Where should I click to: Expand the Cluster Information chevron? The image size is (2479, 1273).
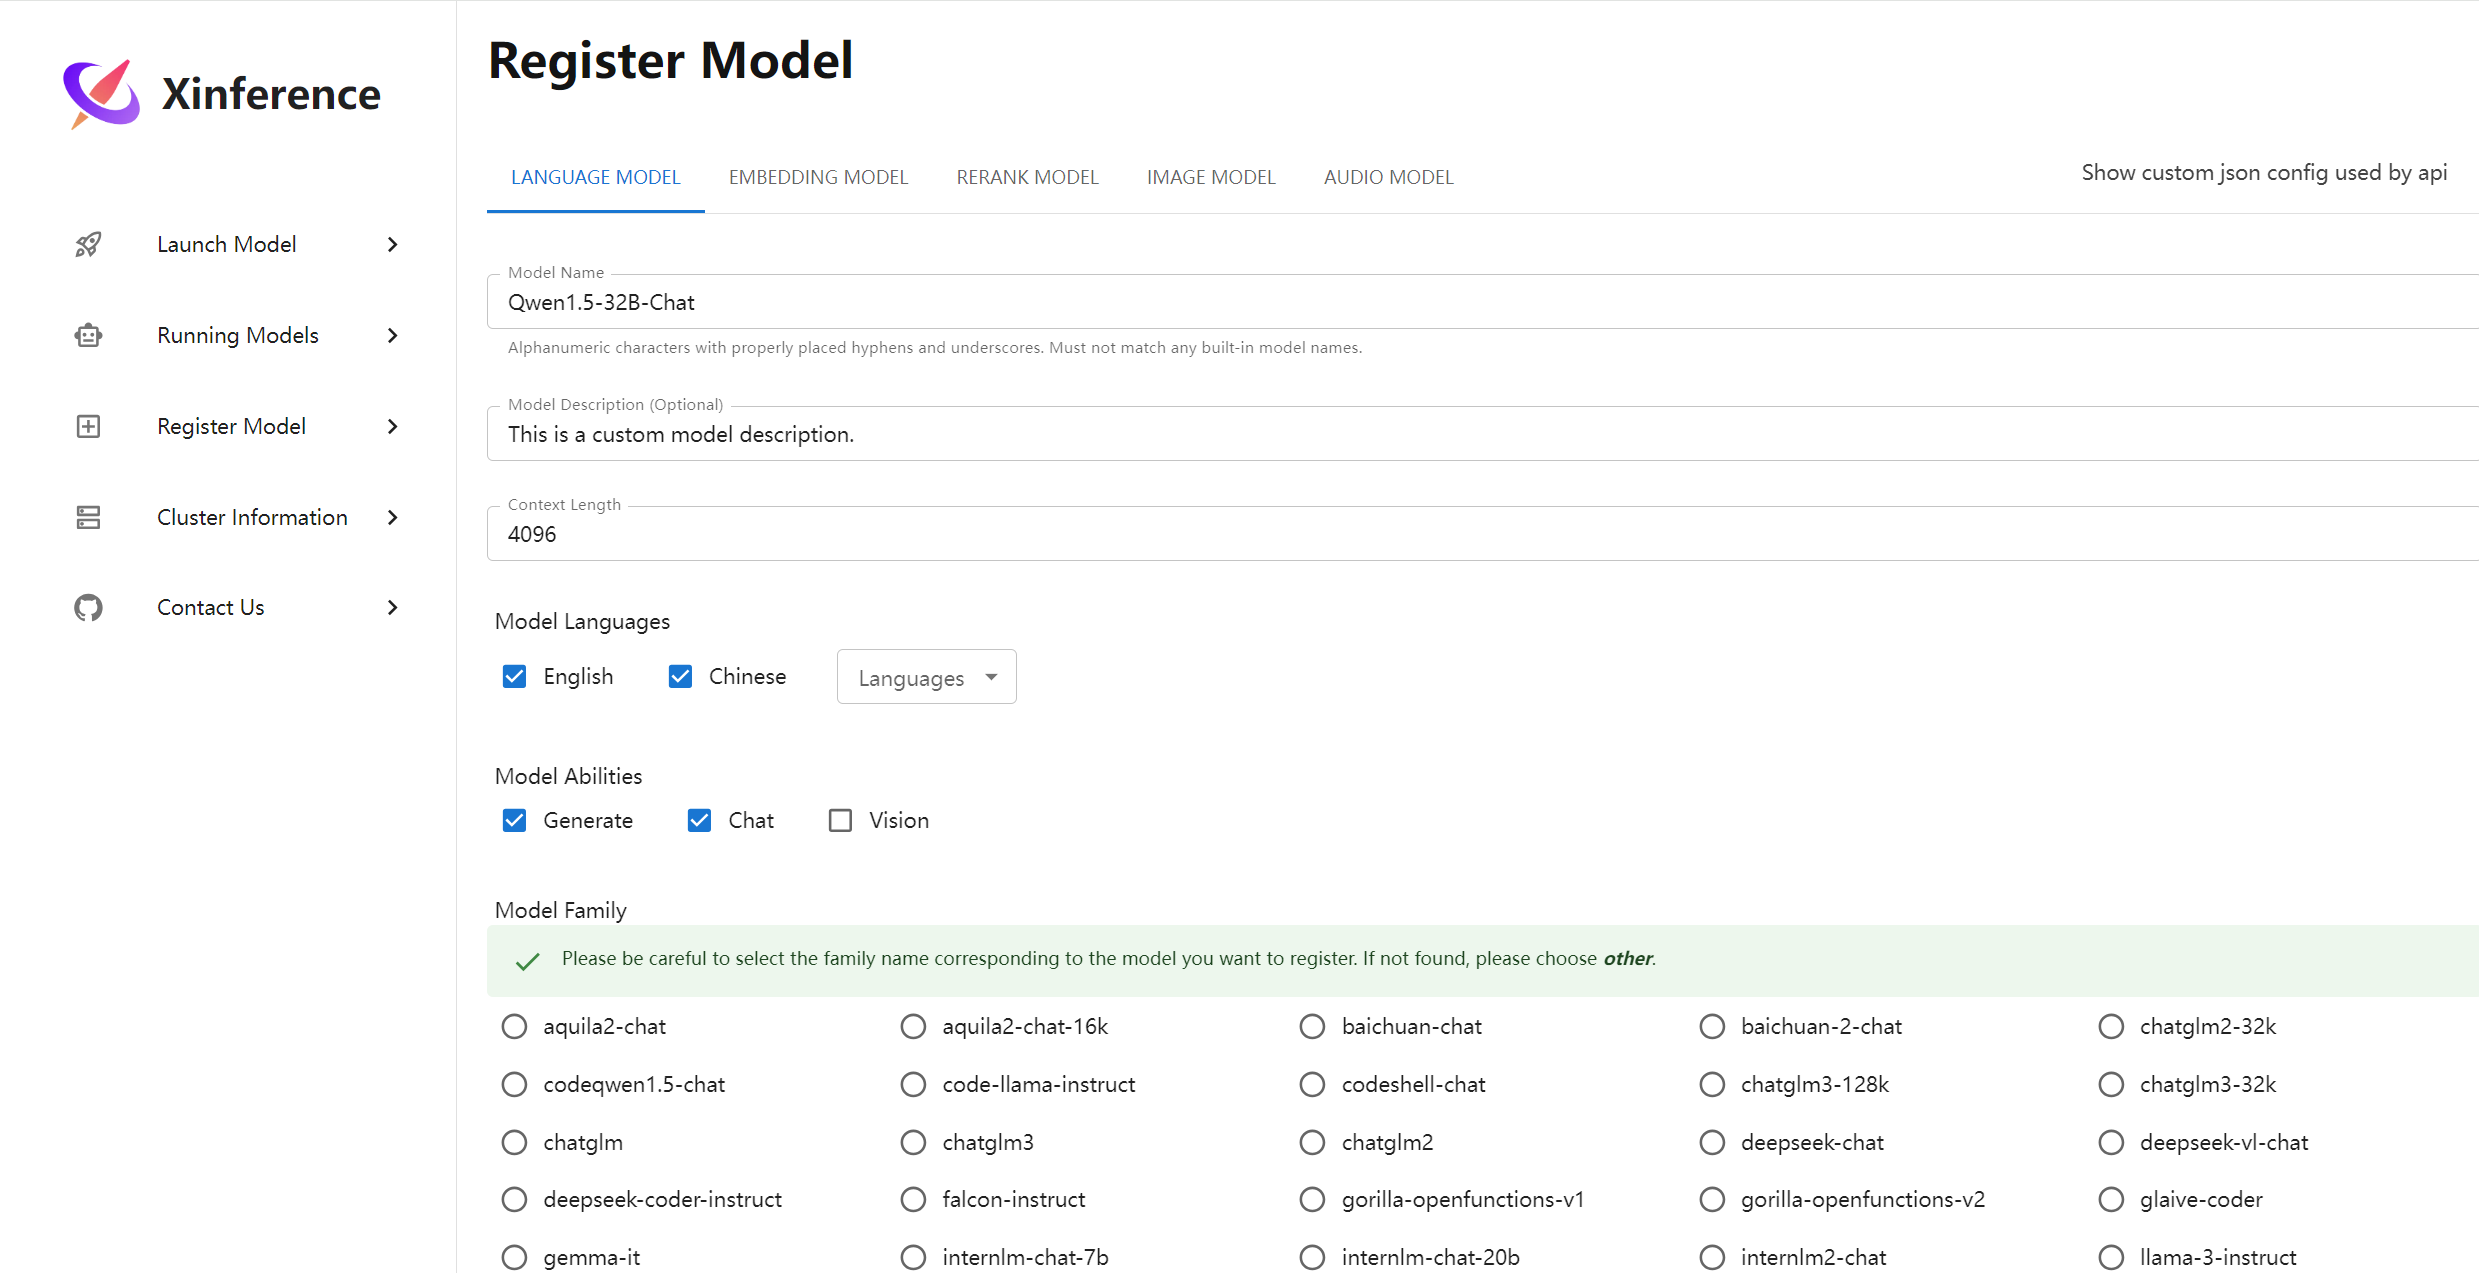coord(392,517)
